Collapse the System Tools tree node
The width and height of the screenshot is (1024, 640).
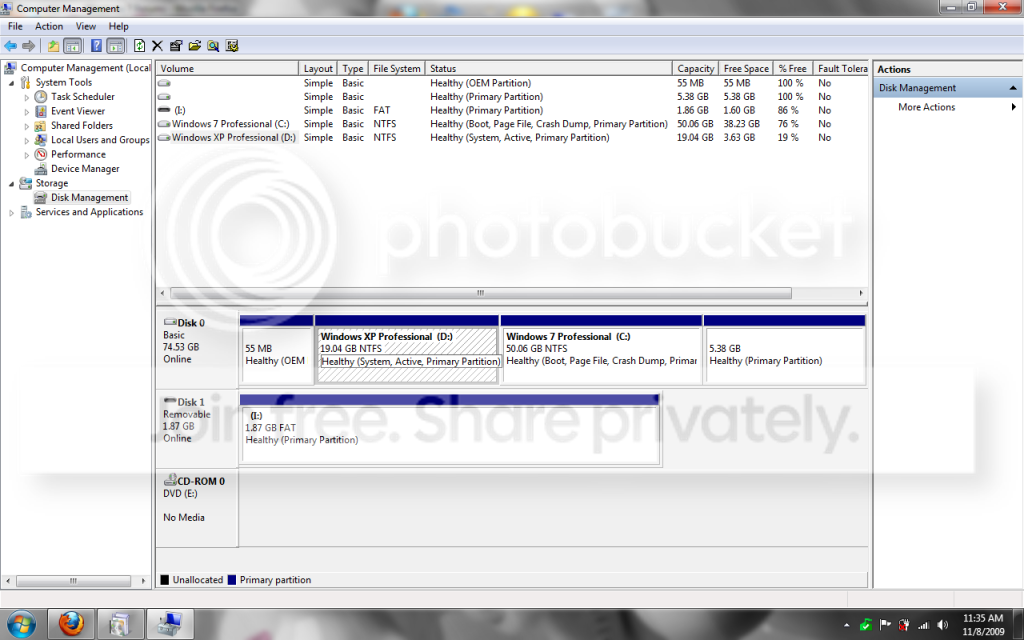[x=11, y=83]
